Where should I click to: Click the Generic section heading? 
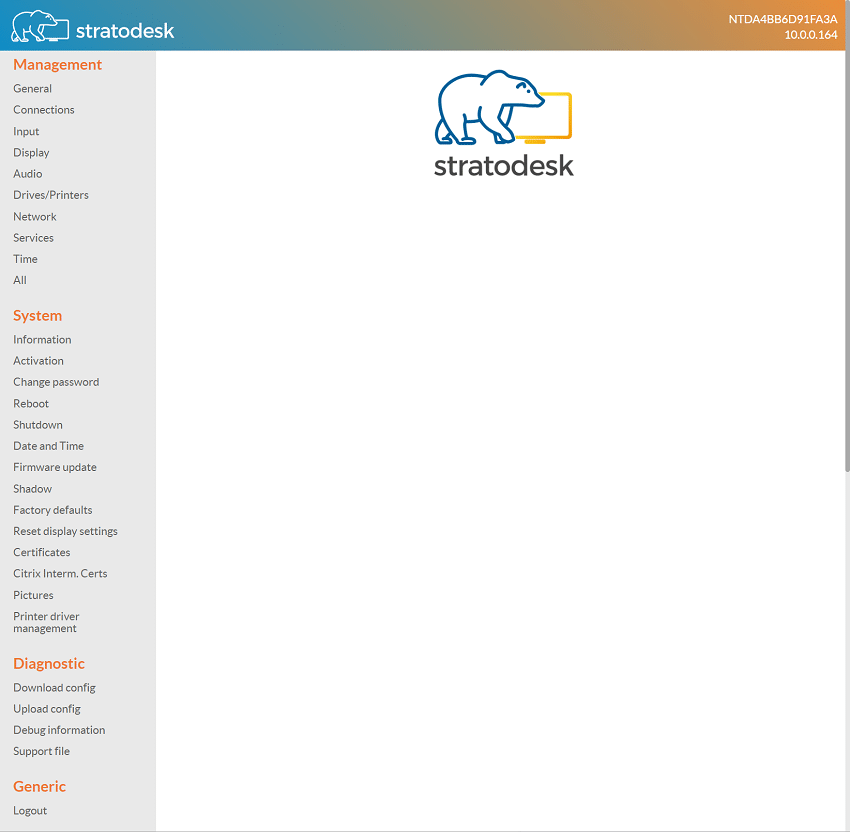click(x=40, y=786)
